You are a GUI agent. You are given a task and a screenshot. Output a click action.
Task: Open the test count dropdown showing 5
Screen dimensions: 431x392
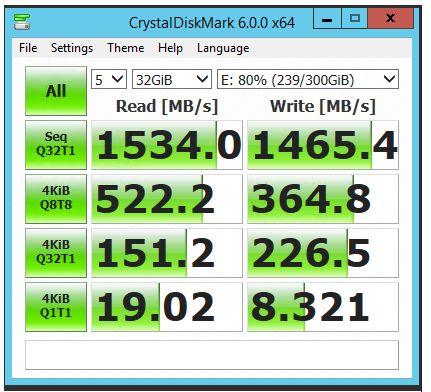coord(109,79)
